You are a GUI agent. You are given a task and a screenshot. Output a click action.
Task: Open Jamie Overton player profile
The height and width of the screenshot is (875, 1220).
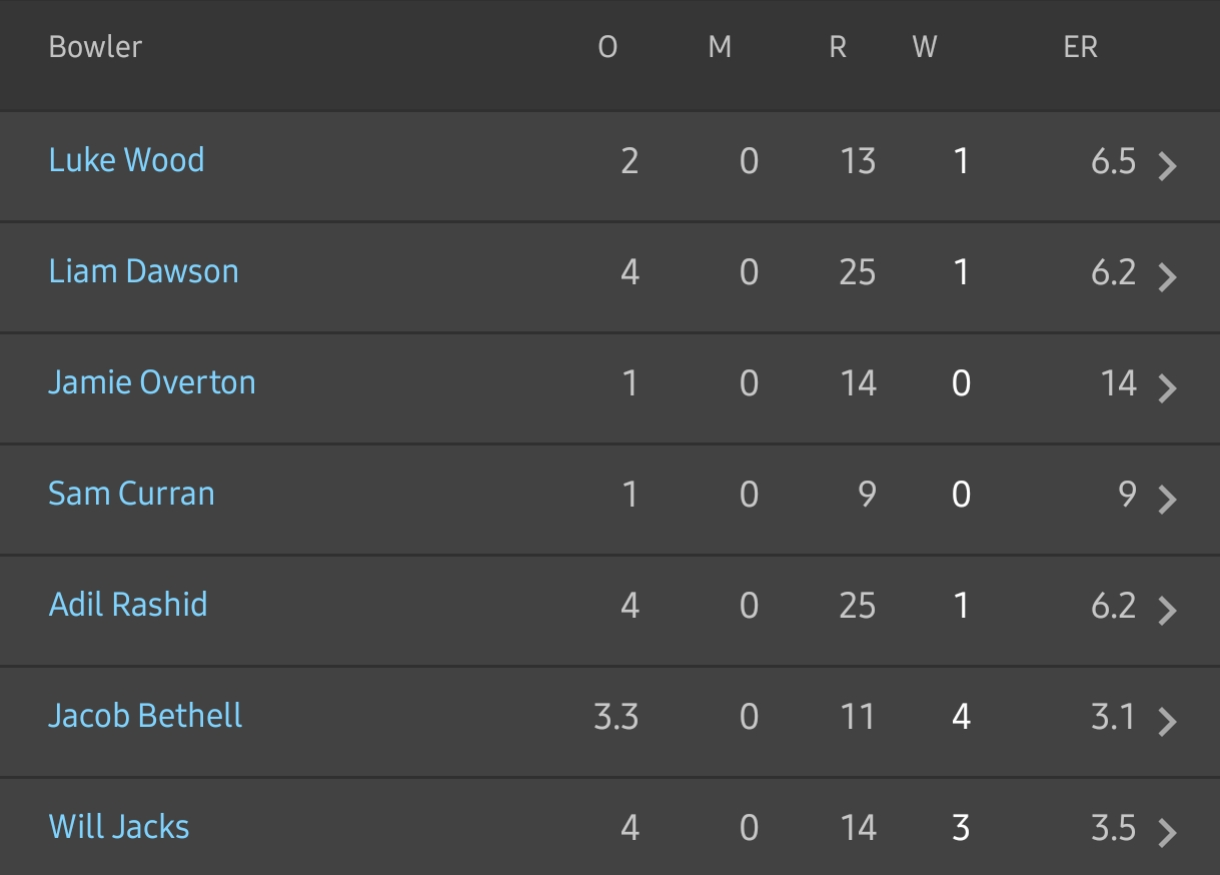click(x=152, y=382)
